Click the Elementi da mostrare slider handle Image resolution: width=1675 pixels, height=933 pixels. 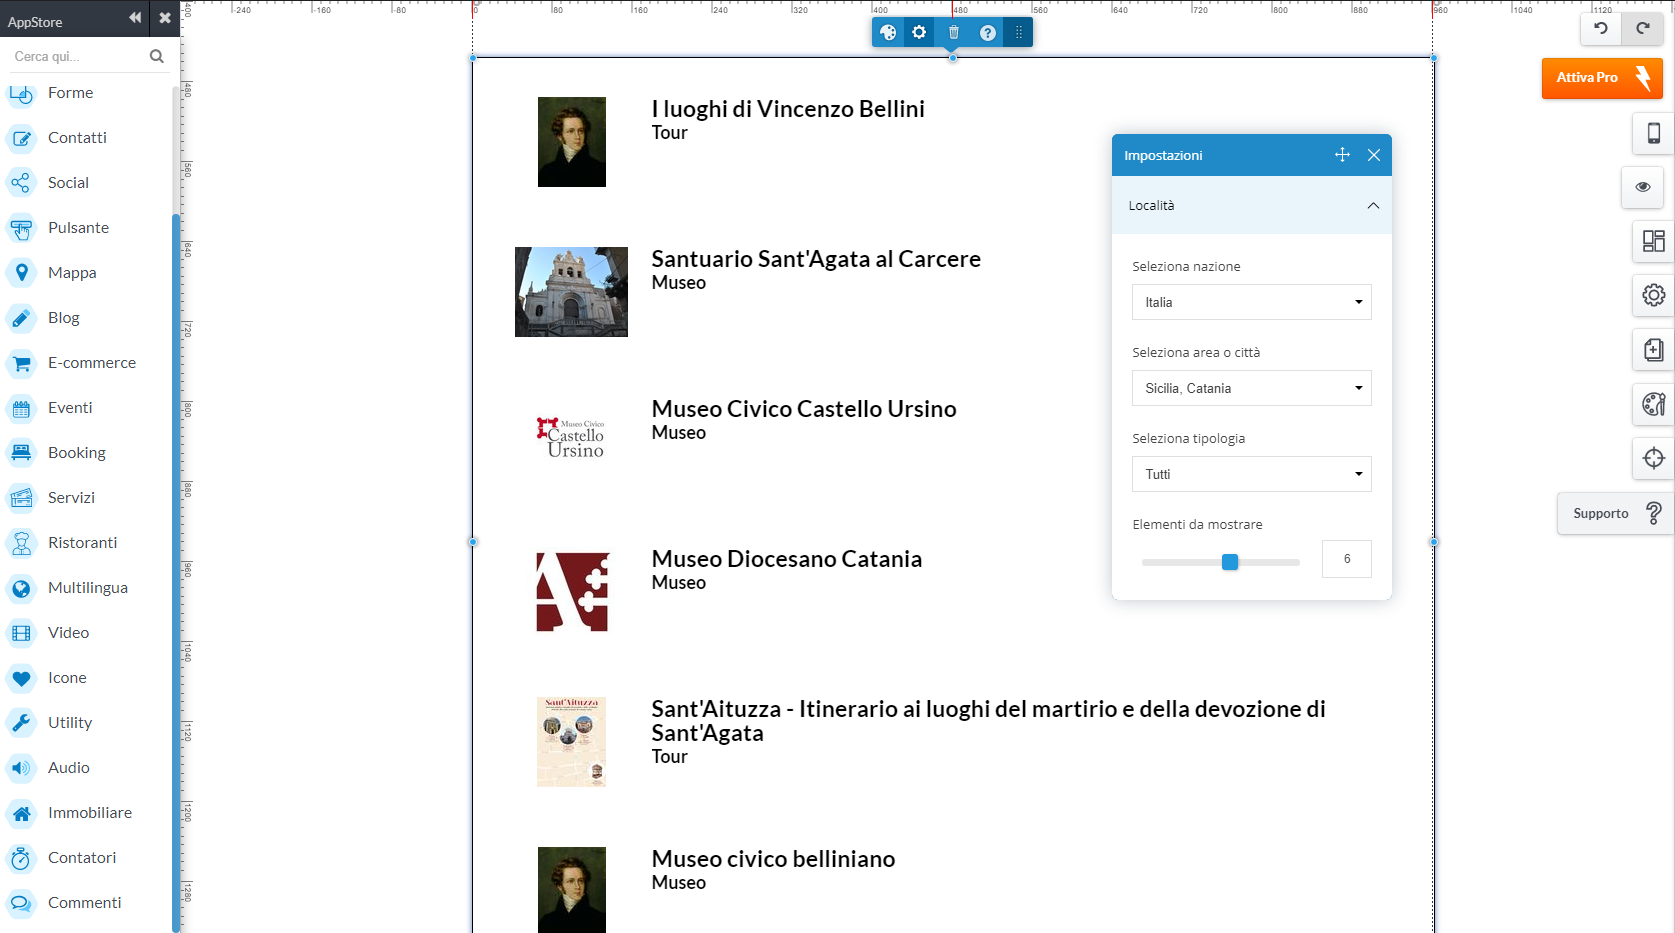click(1230, 562)
